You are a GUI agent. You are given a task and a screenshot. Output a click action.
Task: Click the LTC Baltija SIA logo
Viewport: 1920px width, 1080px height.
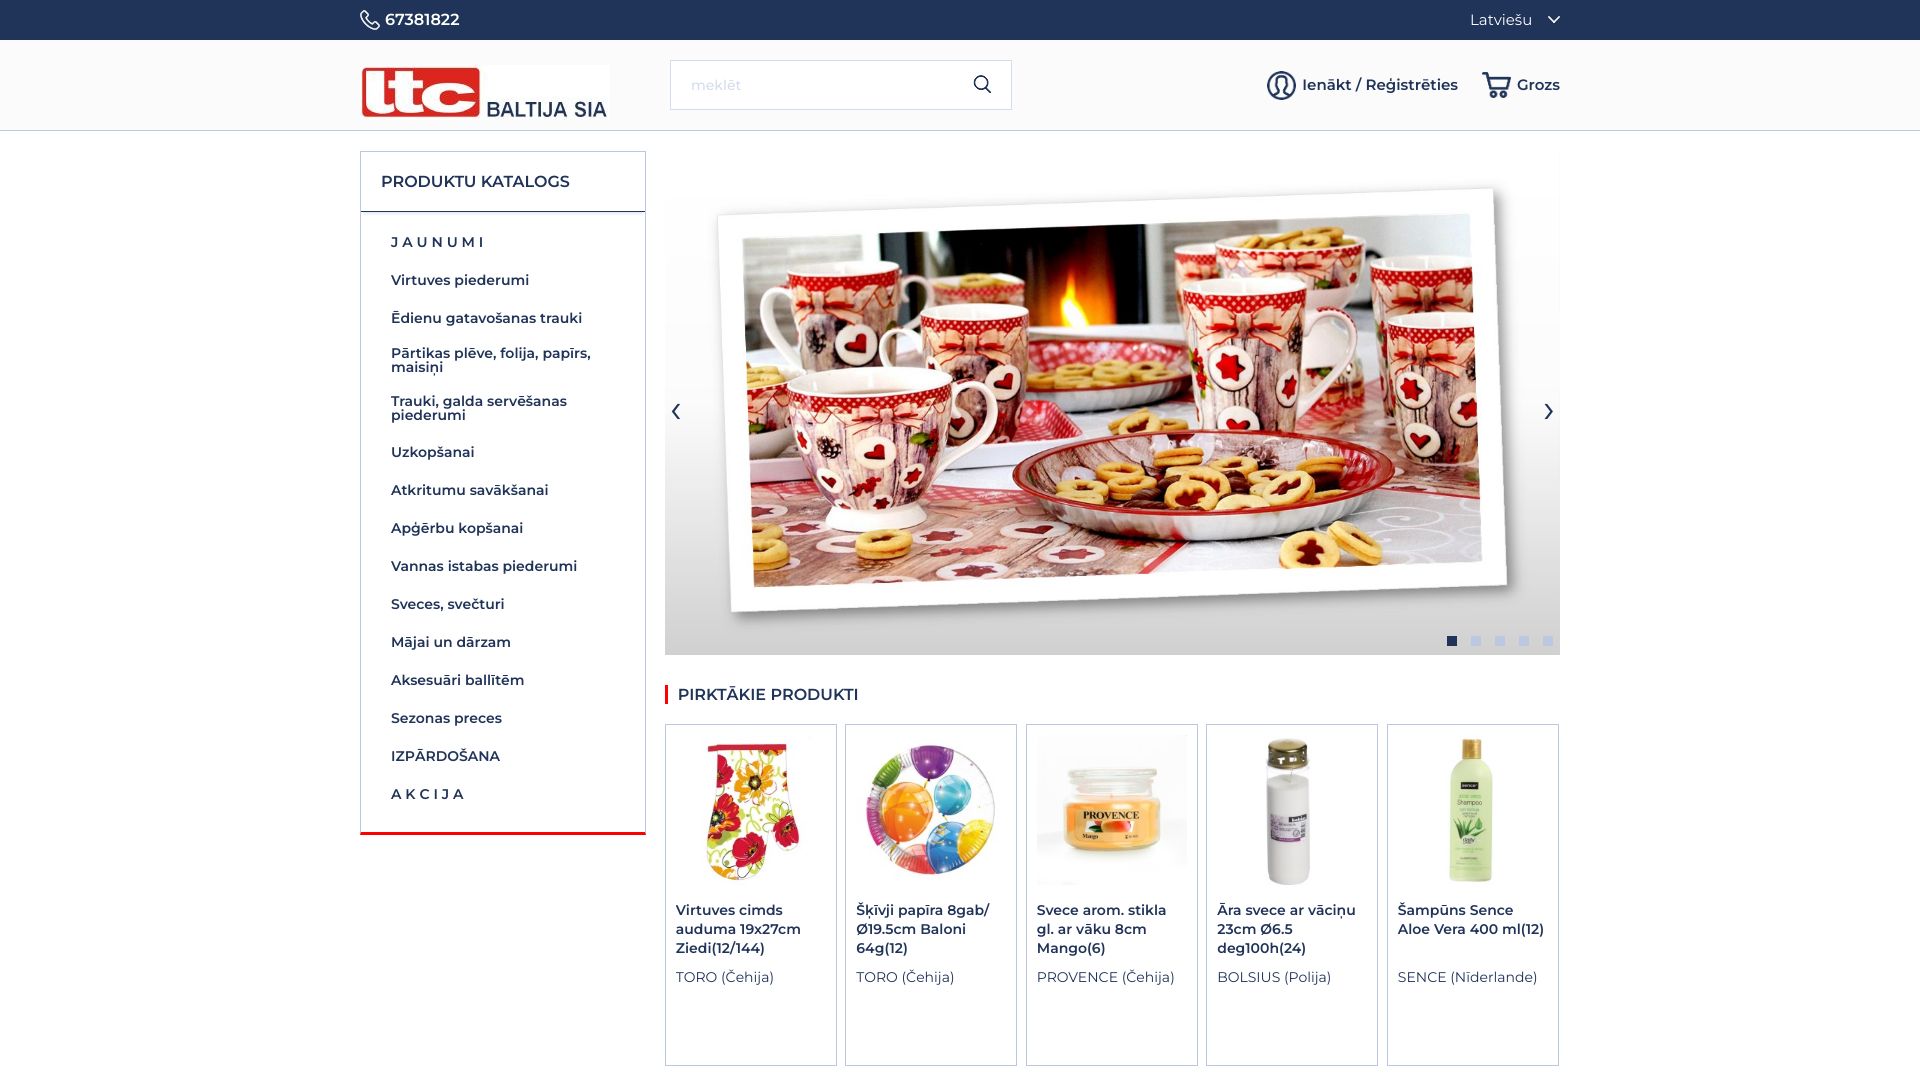click(485, 92)
